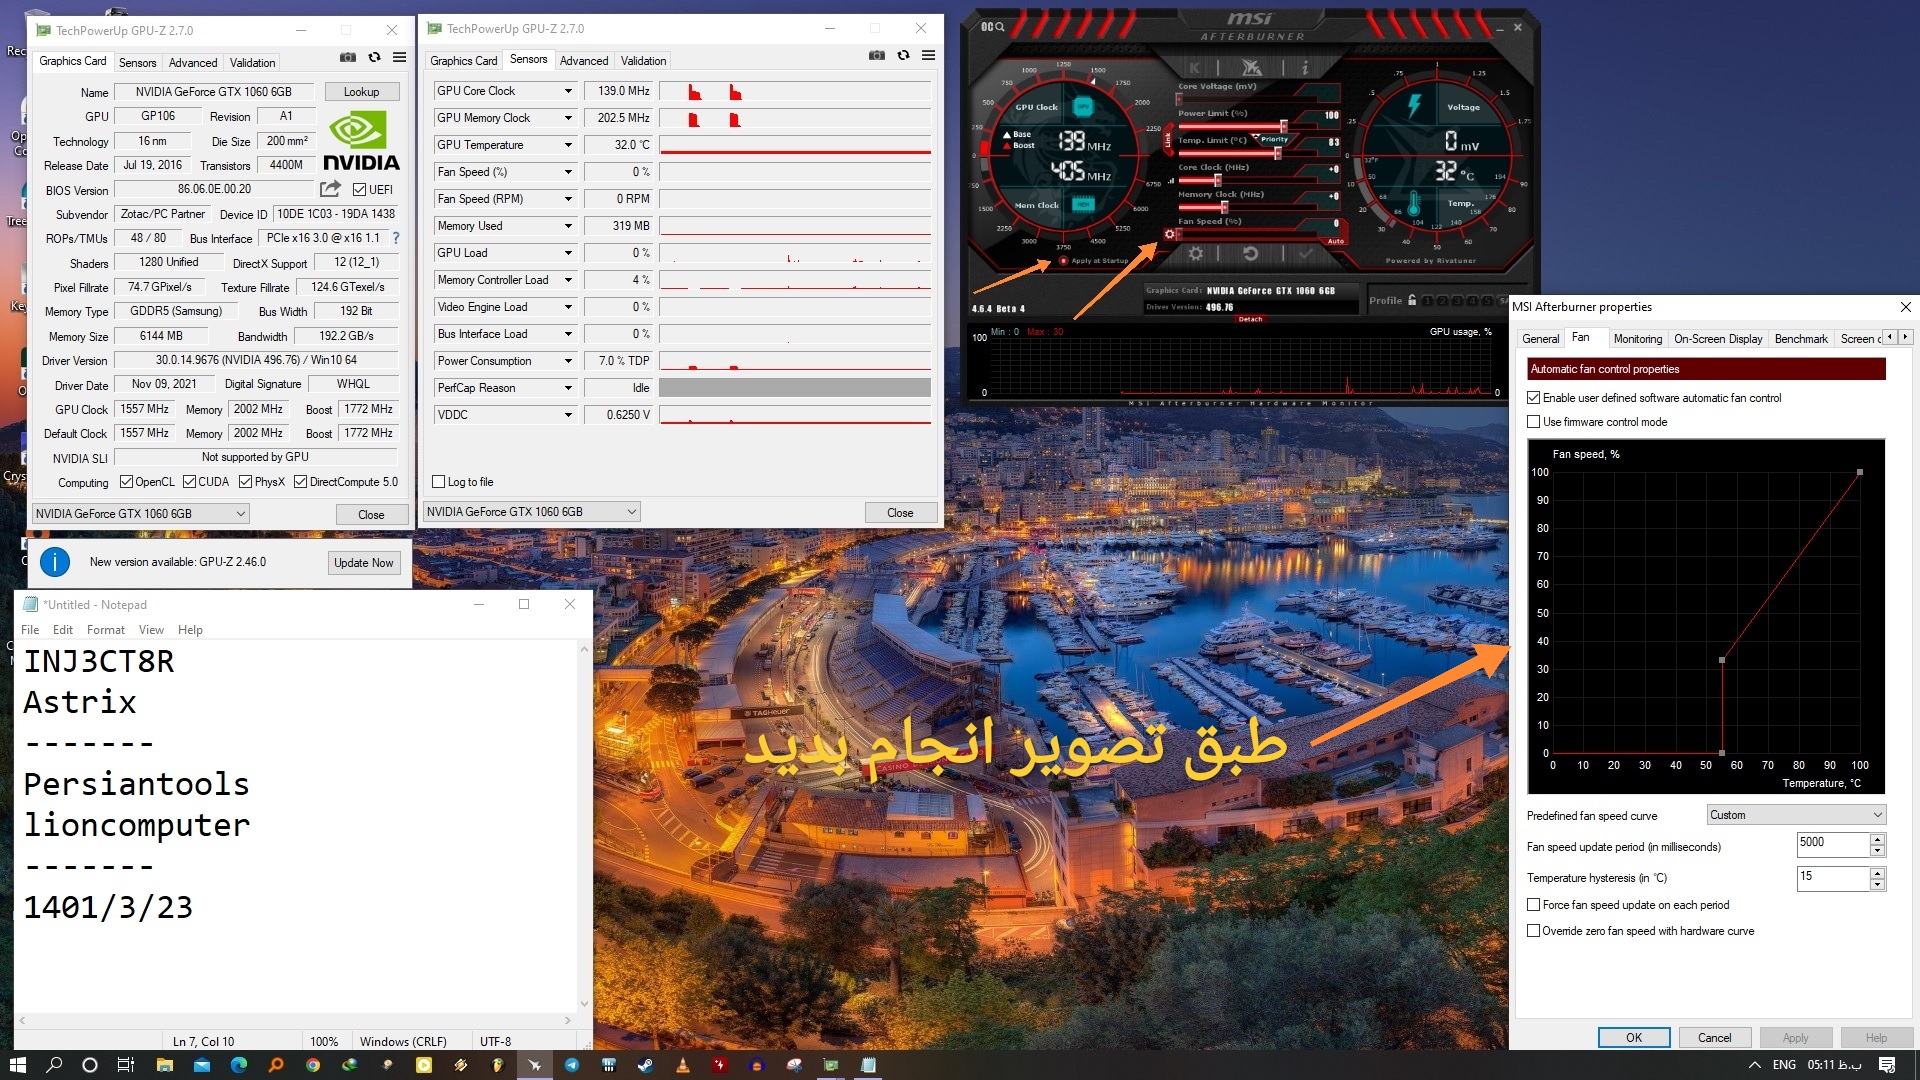
Task: Open the hamburger menu in the GPU-Z Sensors window
Action: (928, 56)
